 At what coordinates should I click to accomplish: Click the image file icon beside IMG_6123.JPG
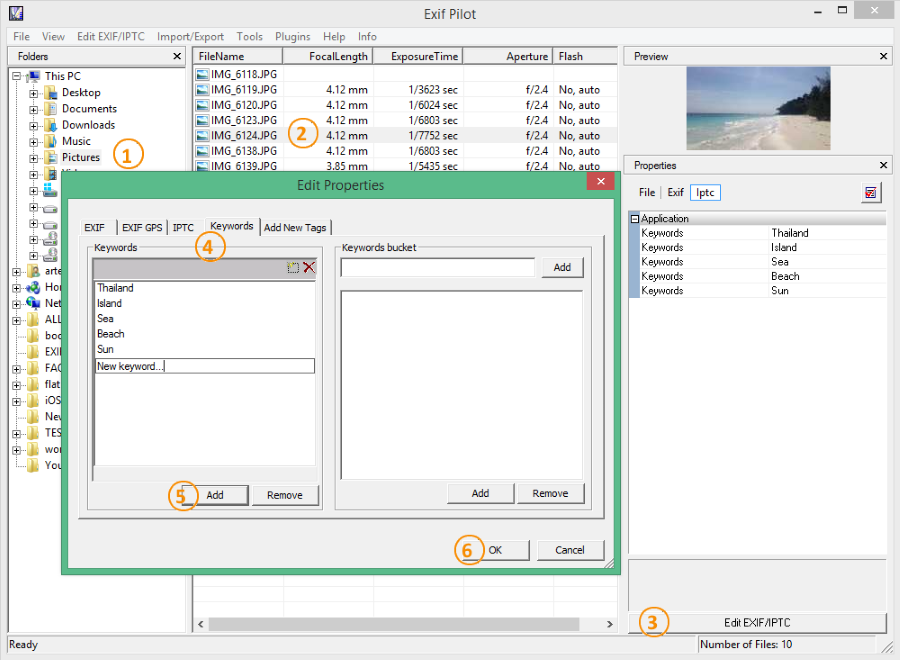point(202,121)
